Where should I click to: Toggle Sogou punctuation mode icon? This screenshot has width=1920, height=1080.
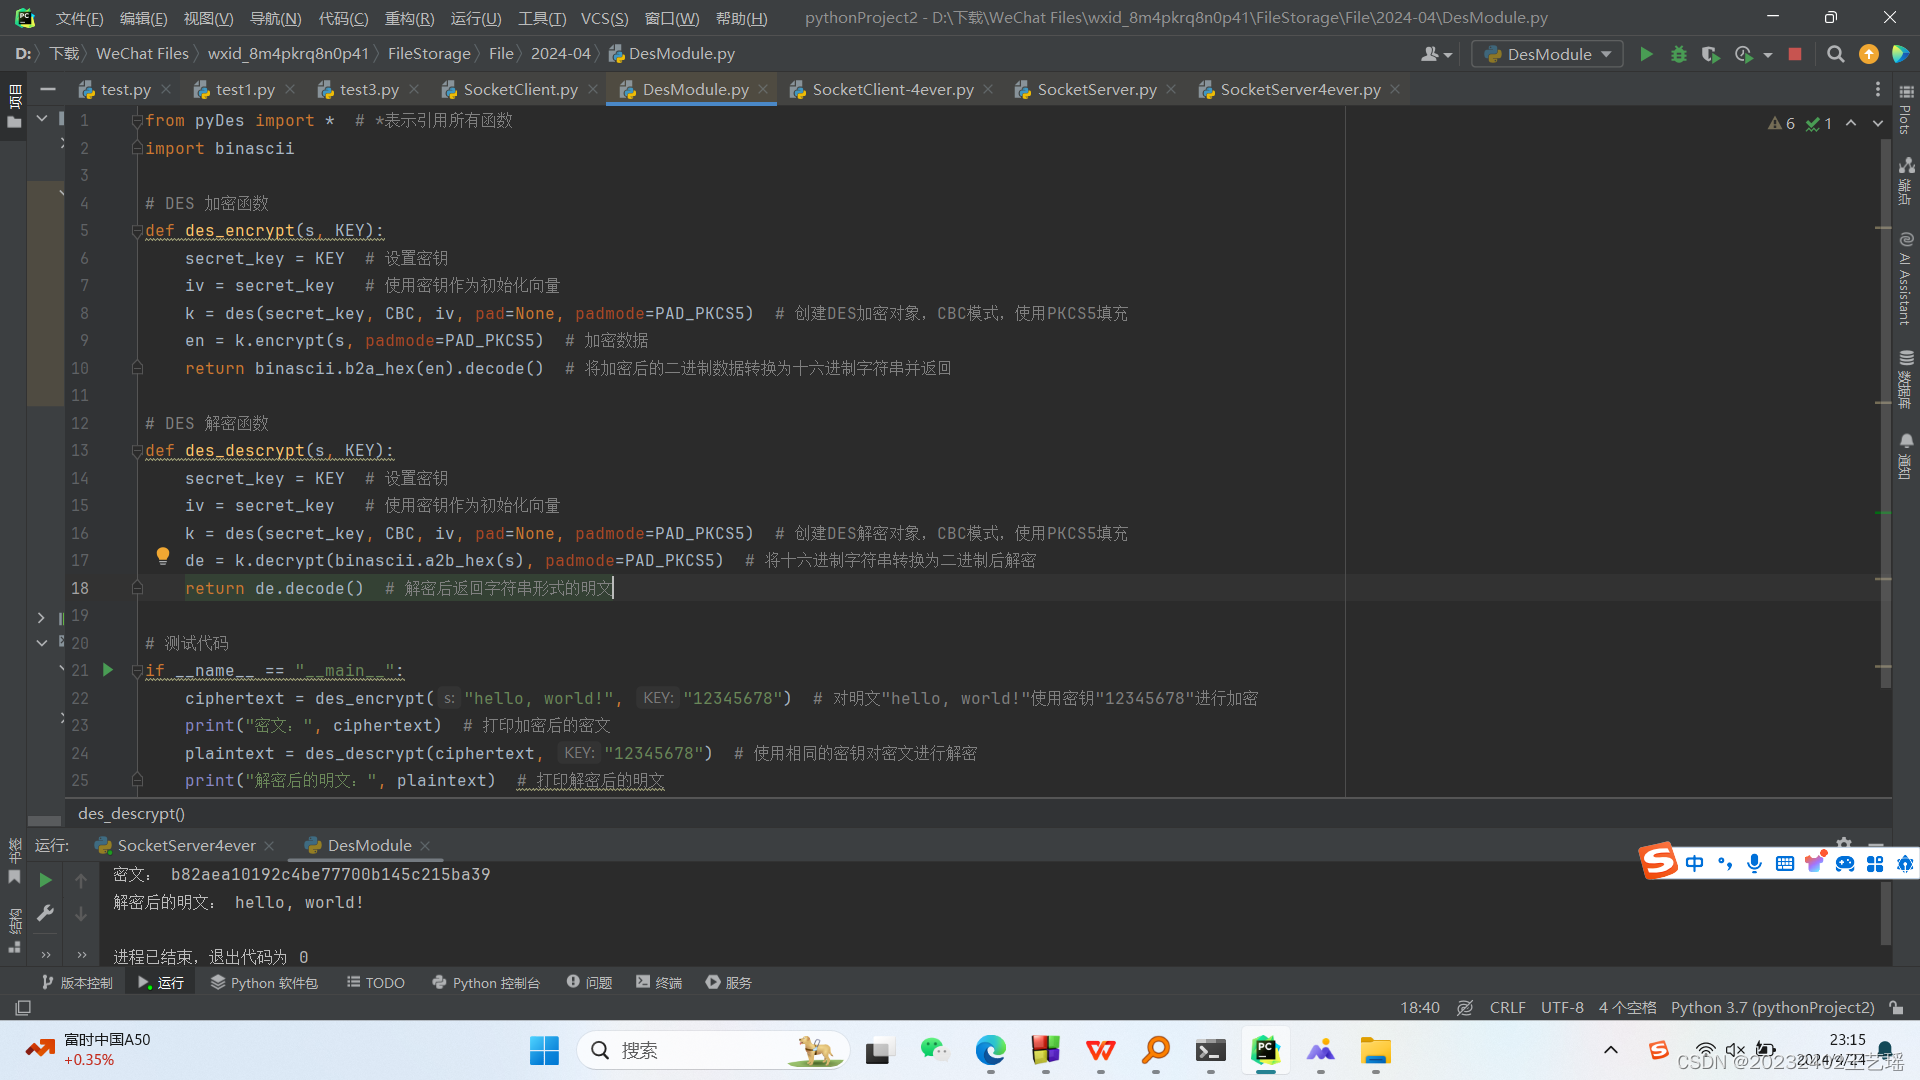pyautogui.click(x=1724, y=863)
